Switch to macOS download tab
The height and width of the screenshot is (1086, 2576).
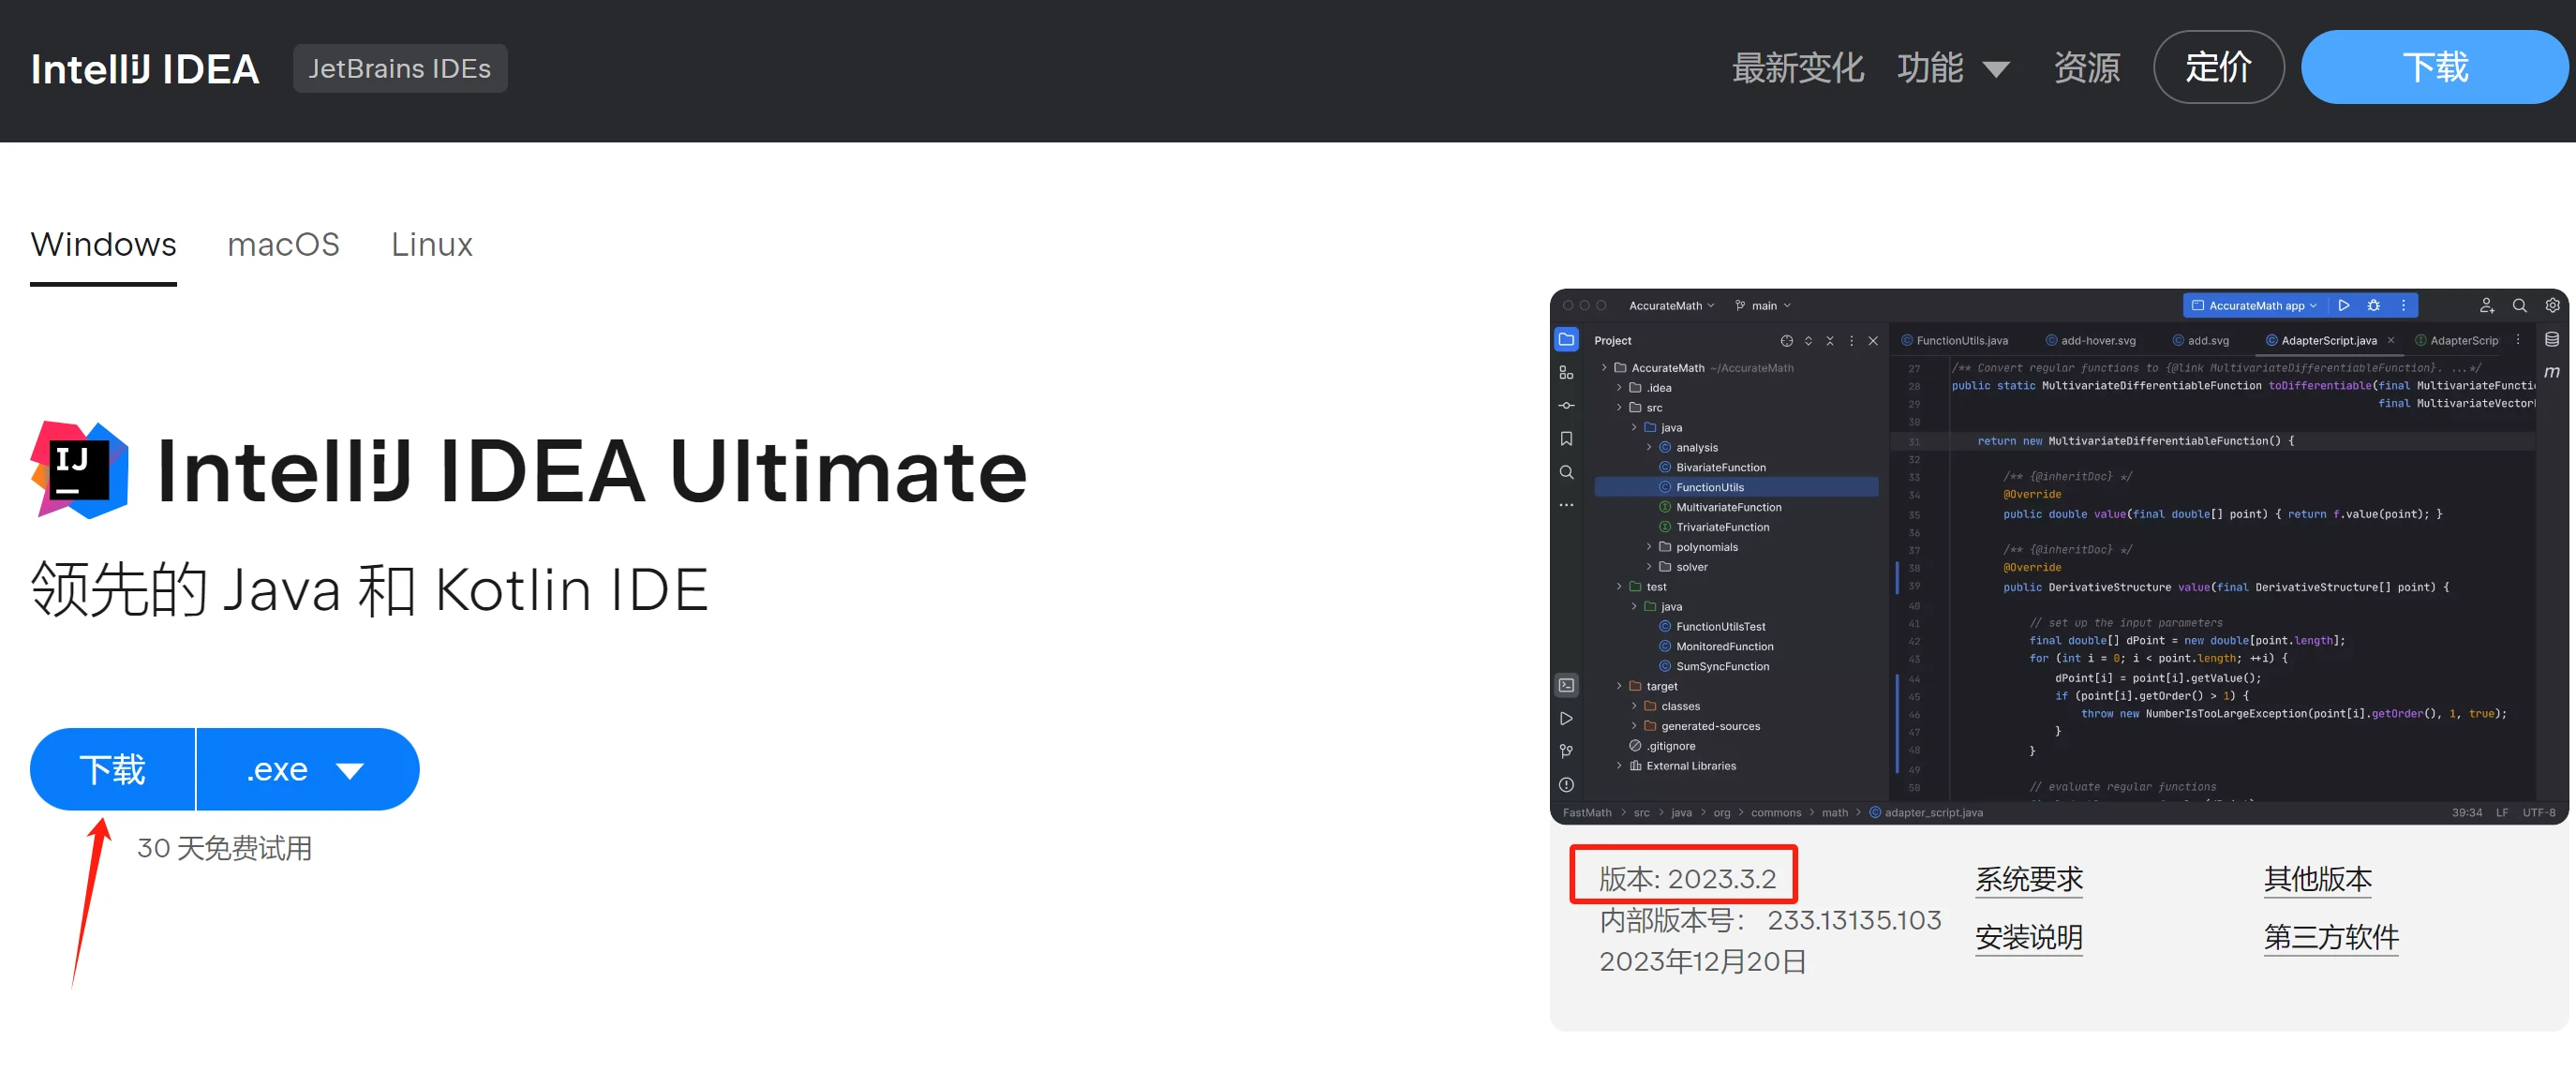coord(284,242)
